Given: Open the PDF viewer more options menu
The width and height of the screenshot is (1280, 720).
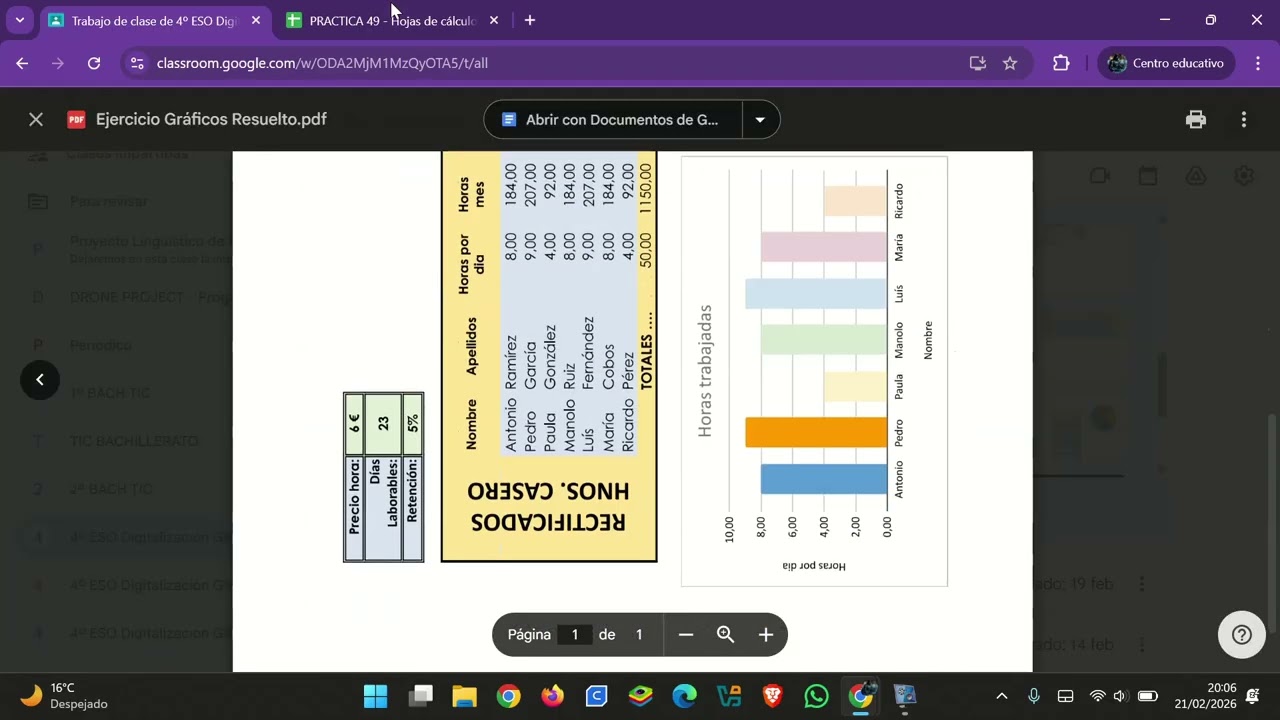Looking at the screenshot, I should [x=1244, y=120].
